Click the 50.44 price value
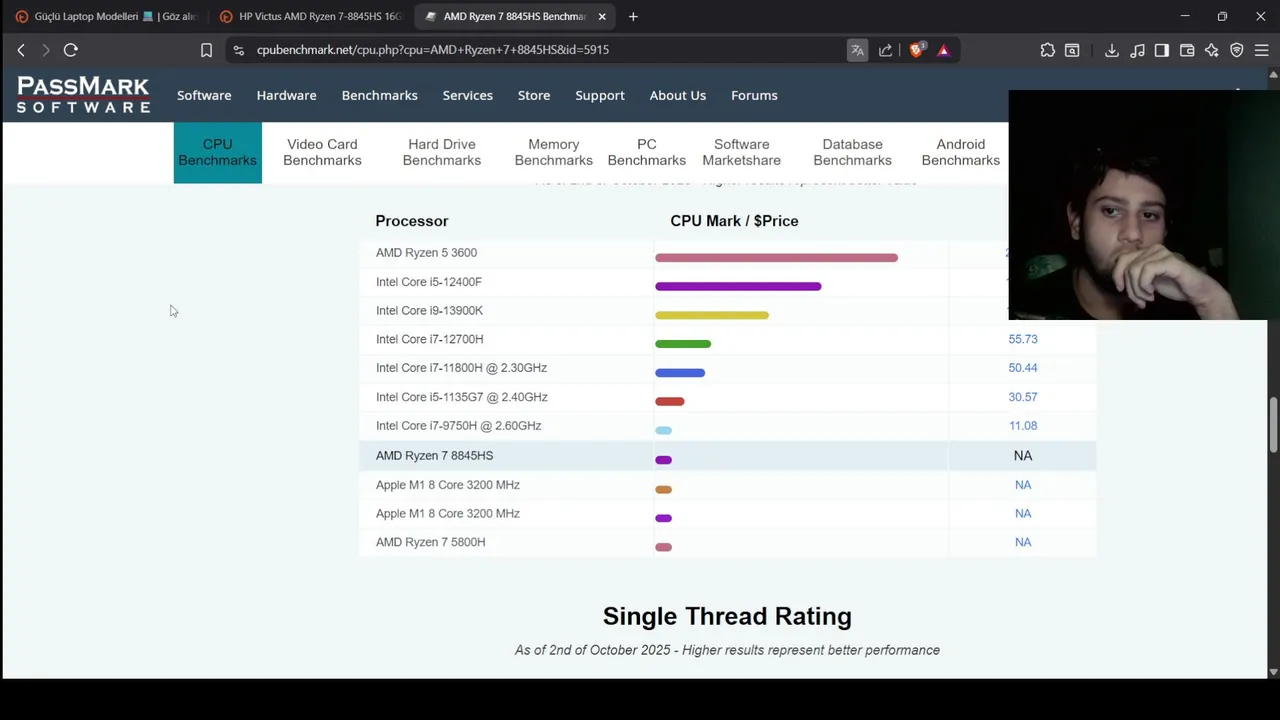 click(1022, 368)
